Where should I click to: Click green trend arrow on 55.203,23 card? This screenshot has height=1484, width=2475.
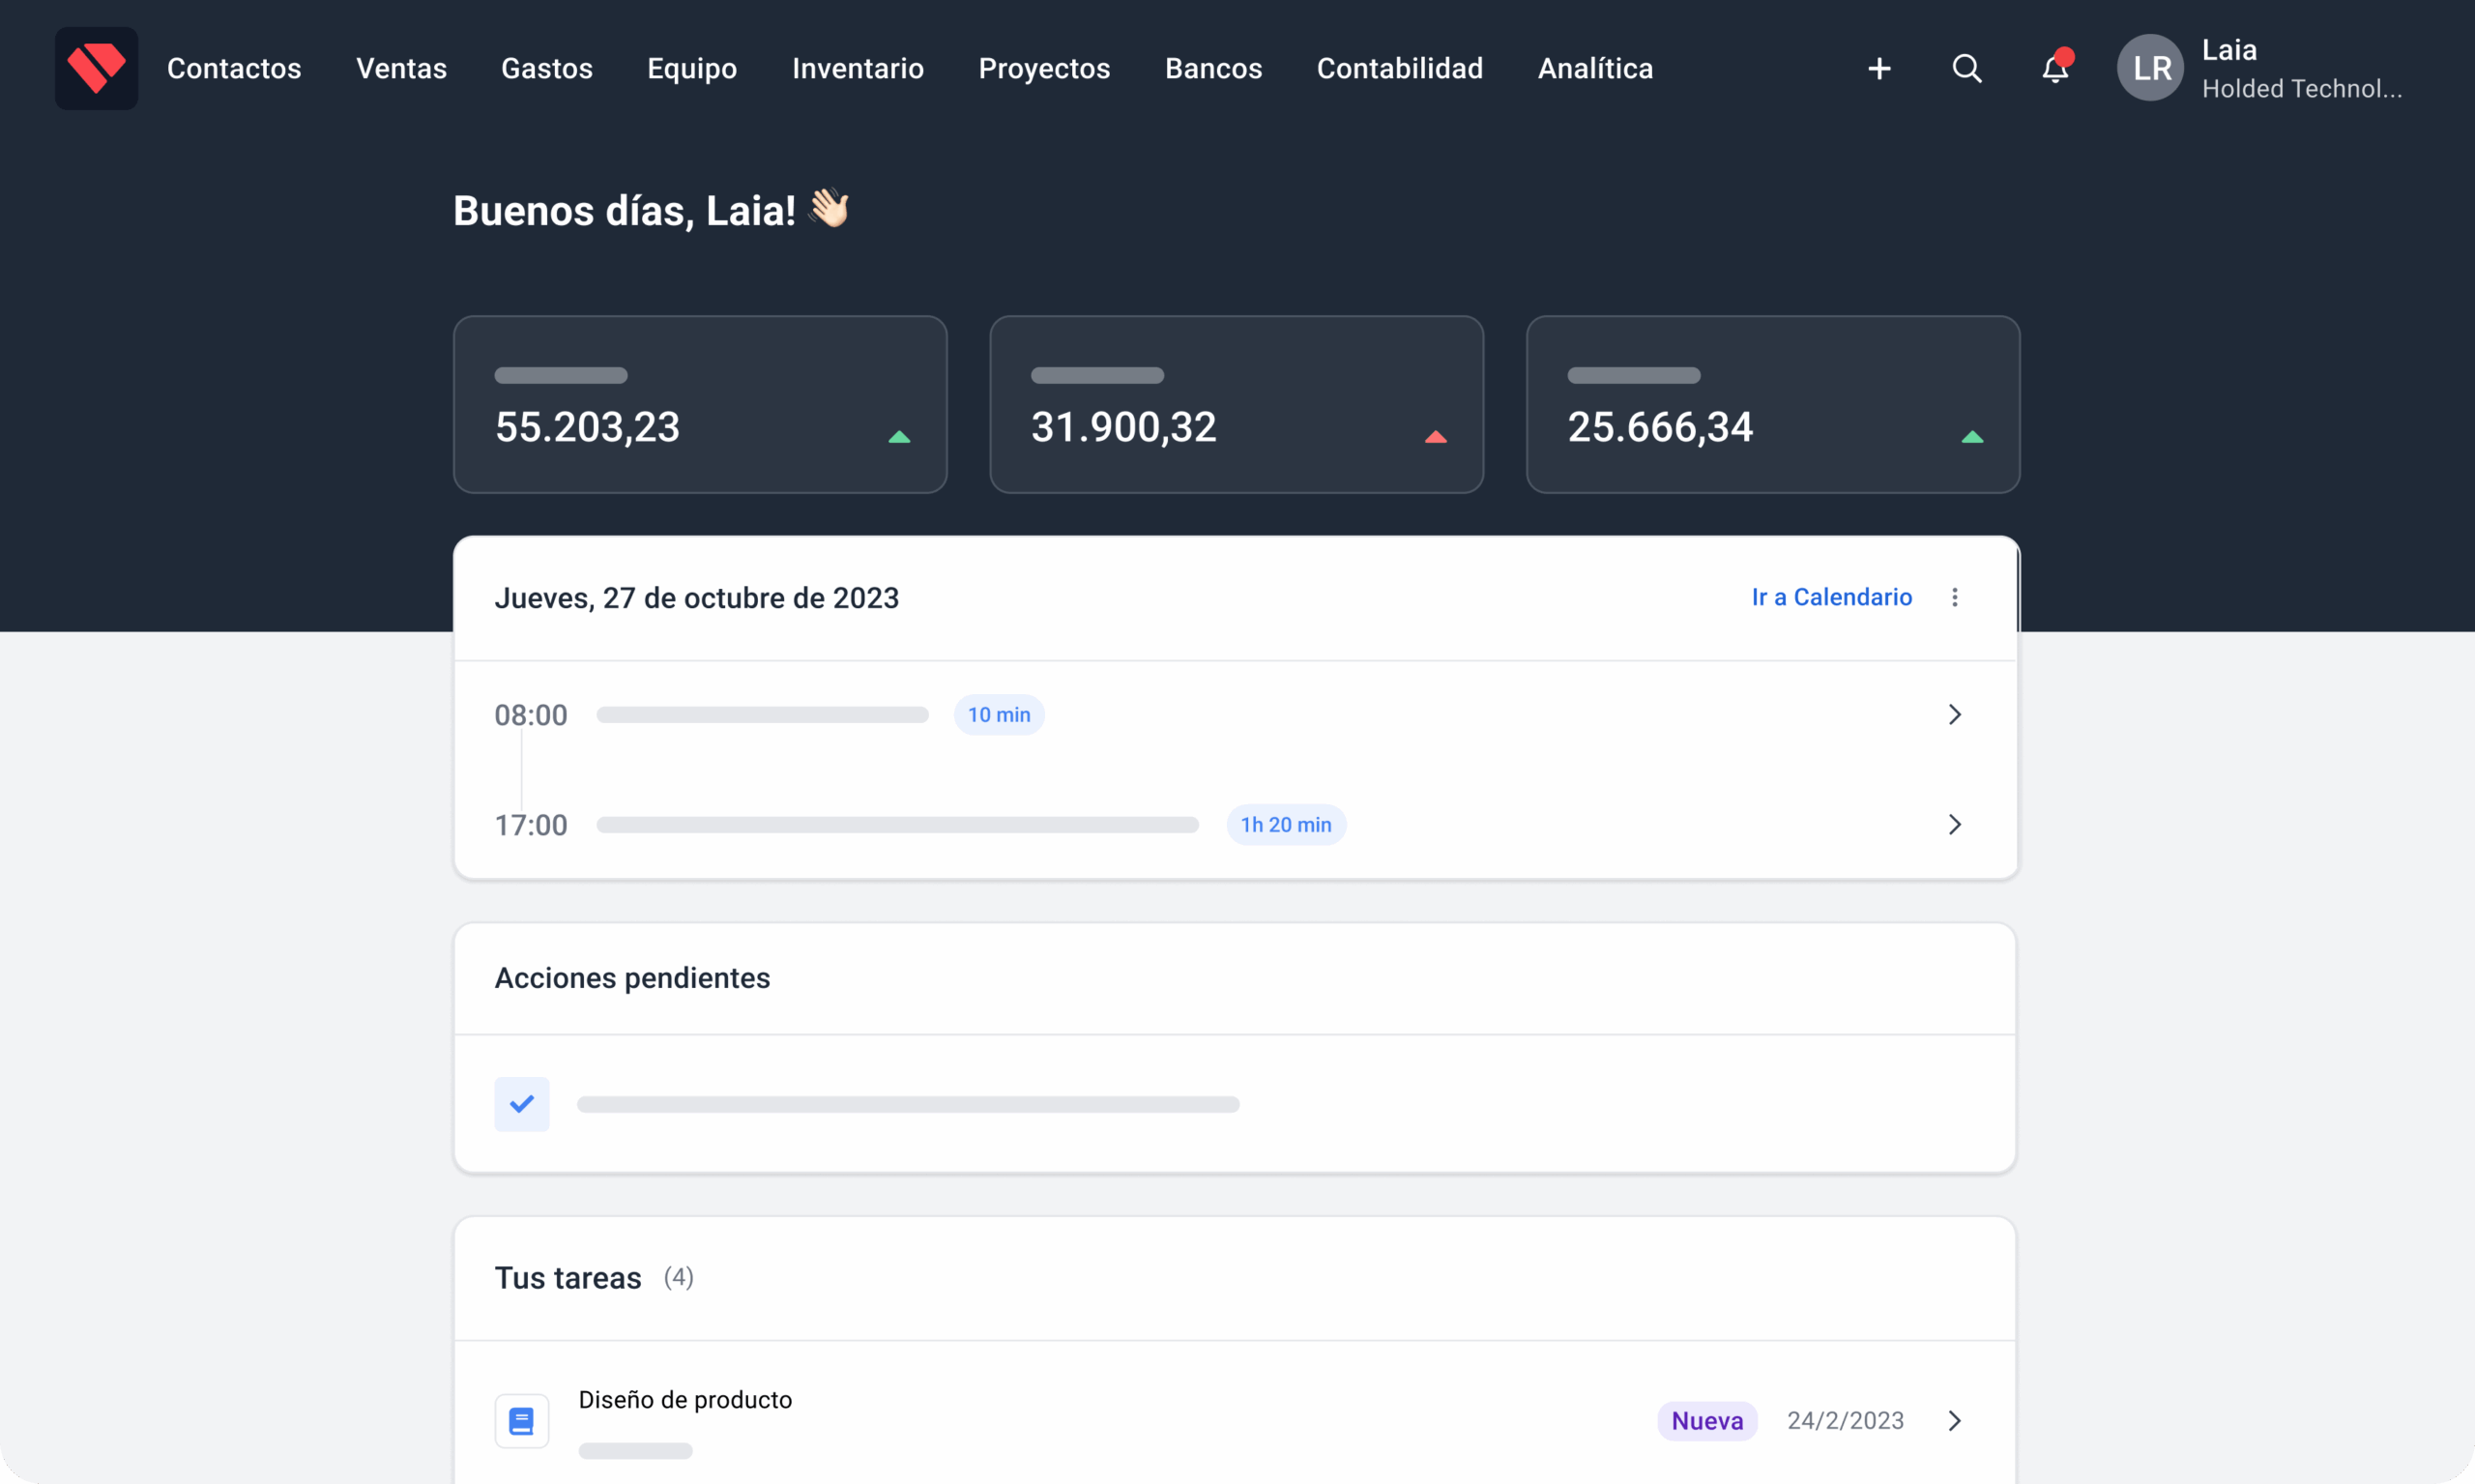[899, 437]
